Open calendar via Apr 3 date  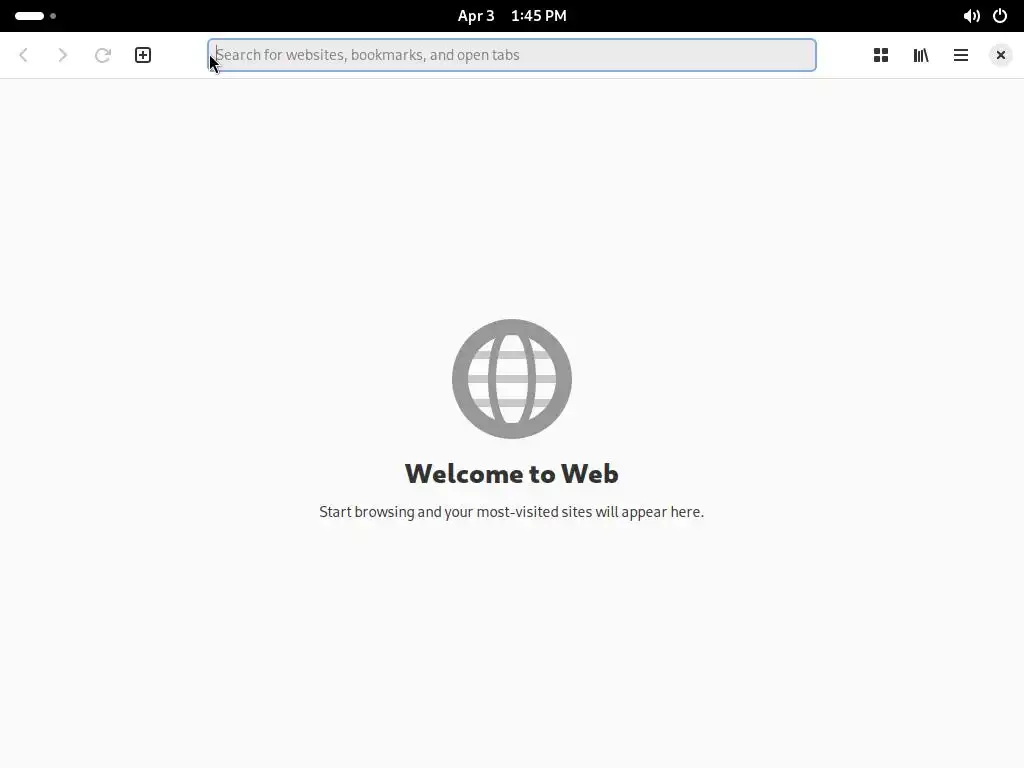coord(476,16)
